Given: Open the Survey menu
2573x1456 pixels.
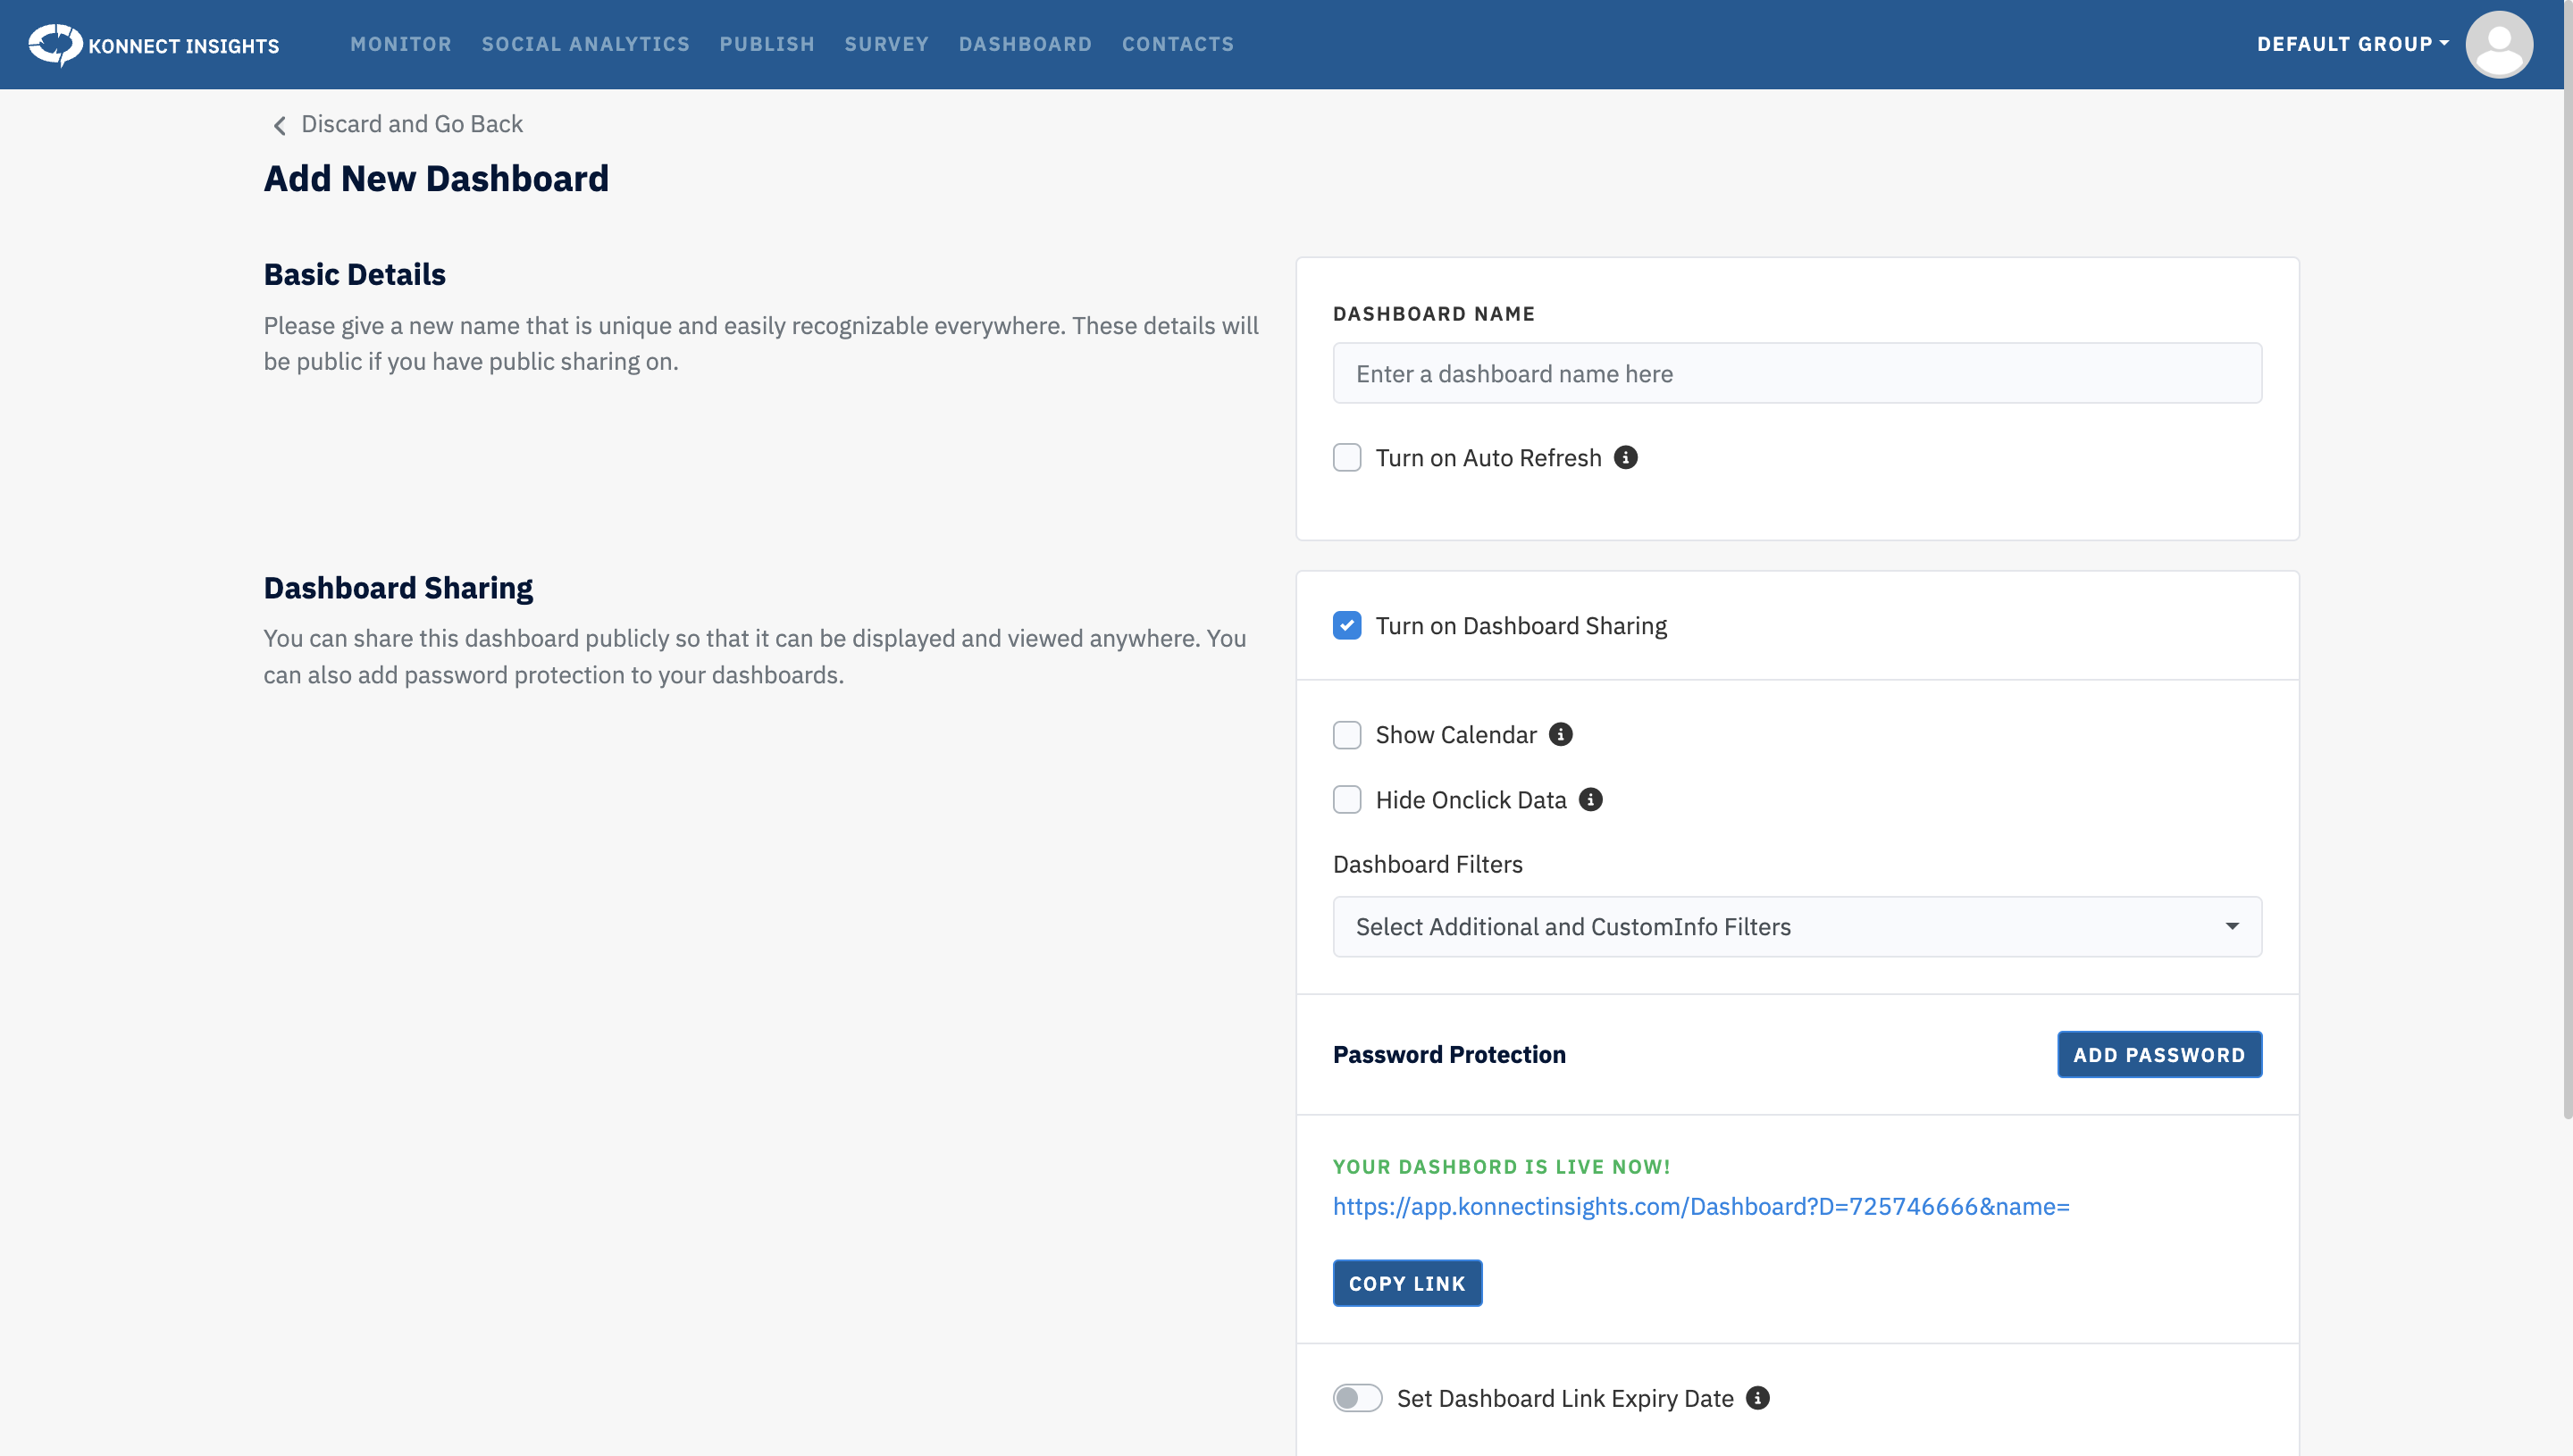Looking at the screenshot, I should (886, 44).
